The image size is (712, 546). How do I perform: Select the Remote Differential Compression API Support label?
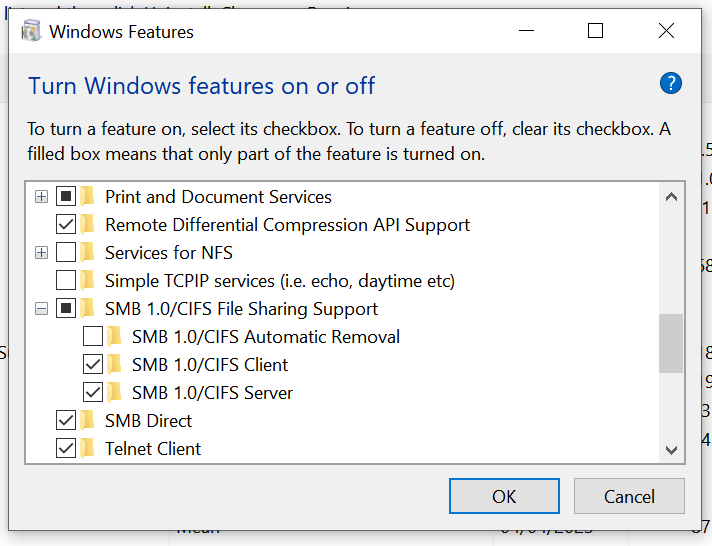287,225
